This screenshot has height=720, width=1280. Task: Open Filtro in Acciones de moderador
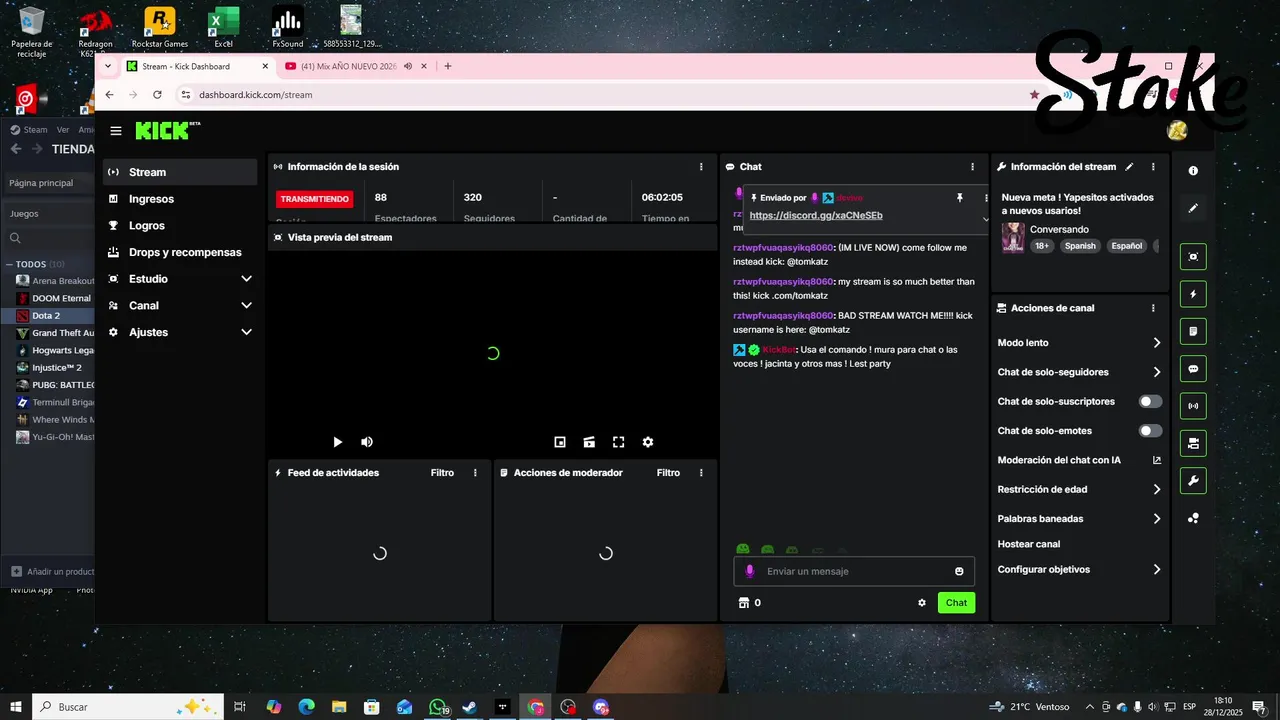[x=668, y=473]
